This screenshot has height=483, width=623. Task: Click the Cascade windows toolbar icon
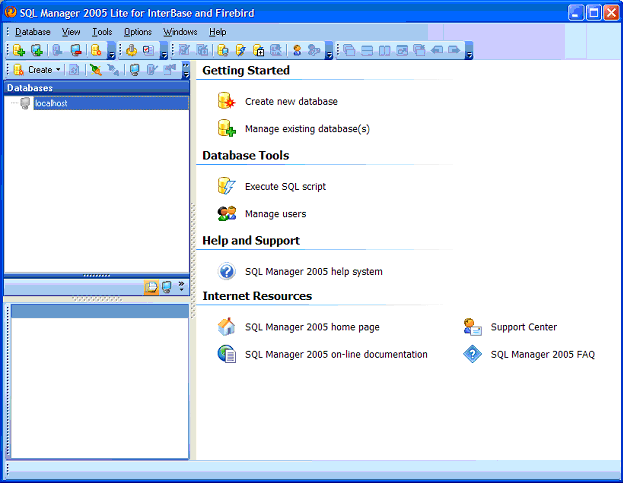tap(349, 50)
